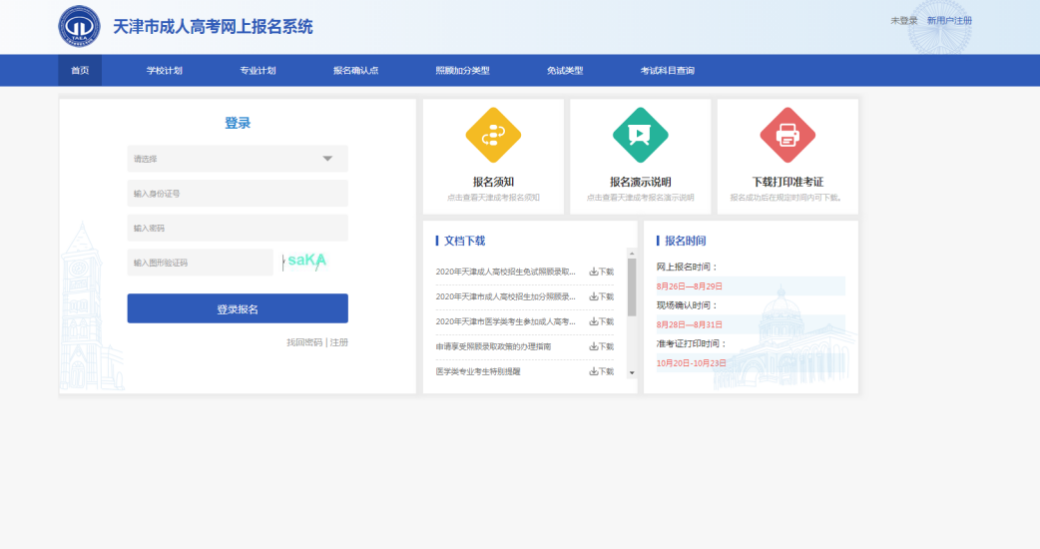Viewport: 1040px width, 549px height.
Task: Open the 考试科目查询 menu item
Action: pos(667,71)
